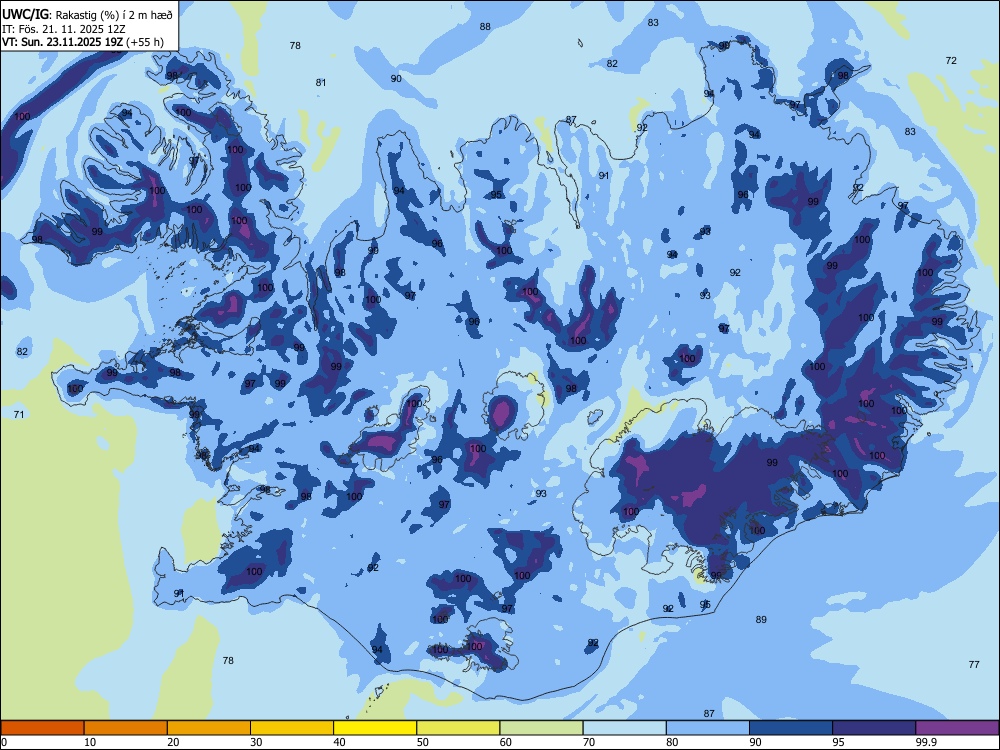
Task: Click the '80' tick label under the color bar
Action: [x=672, y=742]
